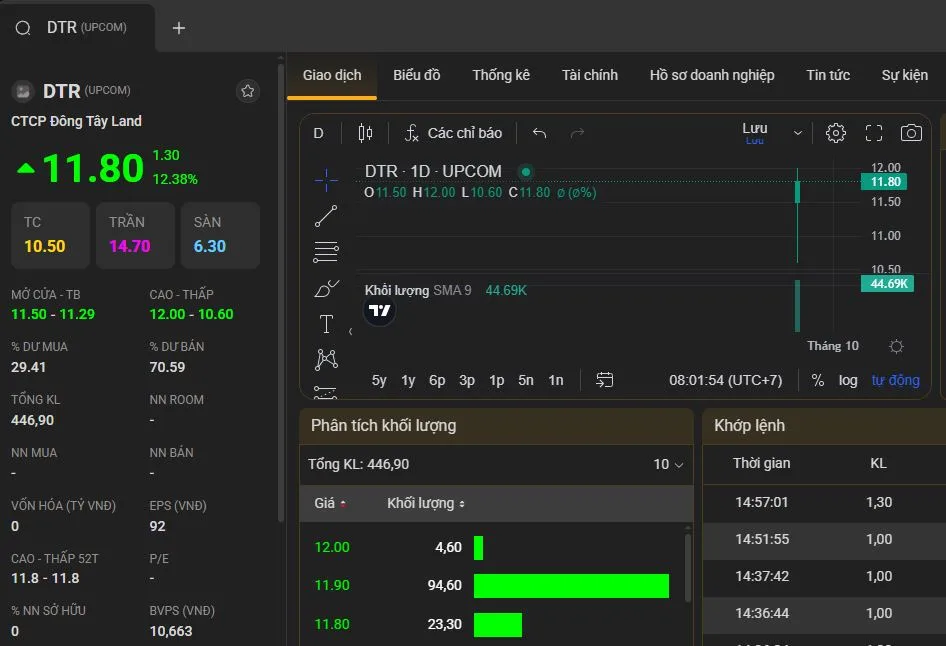The height and width of the screenshot is (646, 946).
Task: Open the D timeframe interval selector
Action: [x=319, y=133]
